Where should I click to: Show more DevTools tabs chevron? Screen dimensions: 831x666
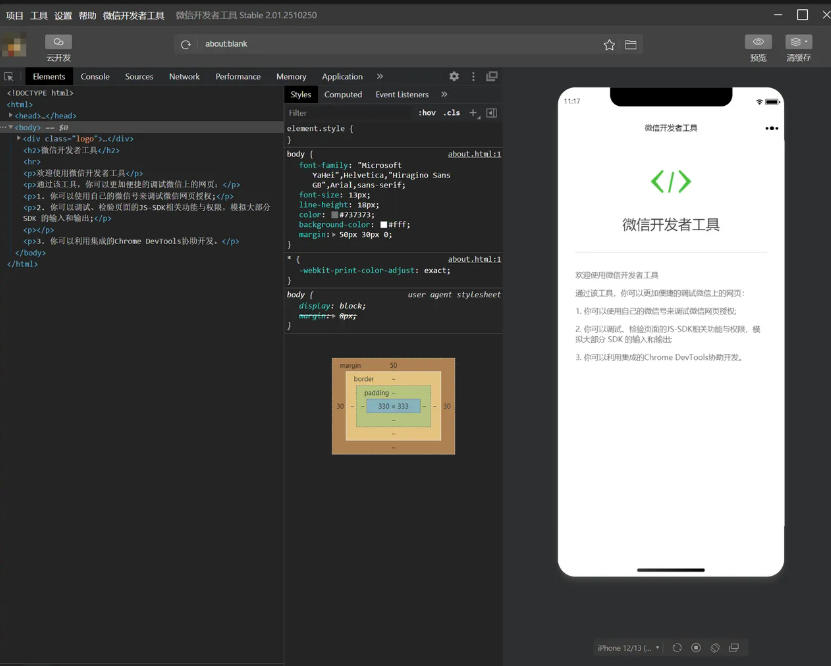[380, 76]
